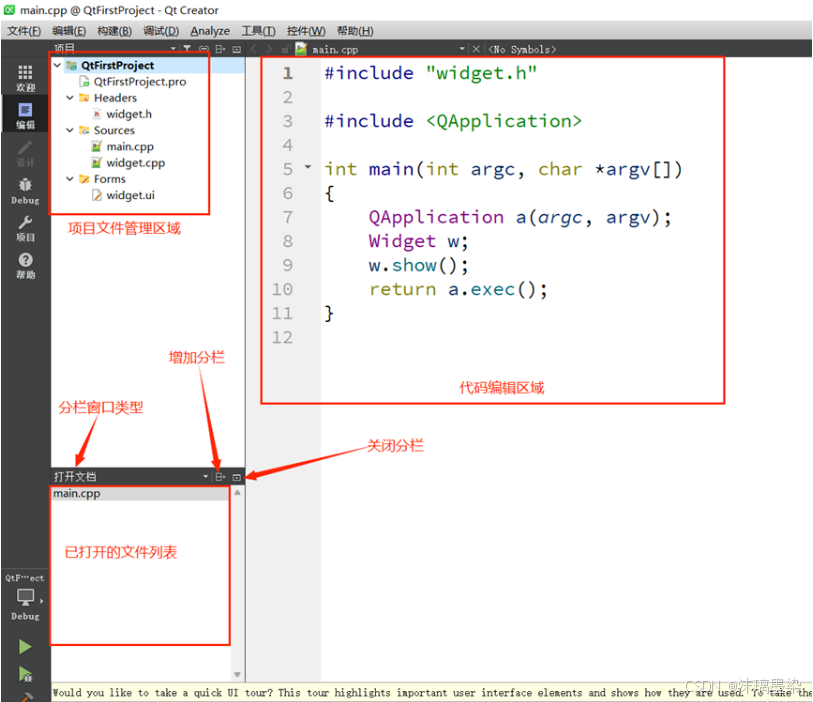Image resolution: width=813 pixels, height=702 pixels.
Task: Filter the project tree with funnel icon
Action: click(x=187, y=49)
